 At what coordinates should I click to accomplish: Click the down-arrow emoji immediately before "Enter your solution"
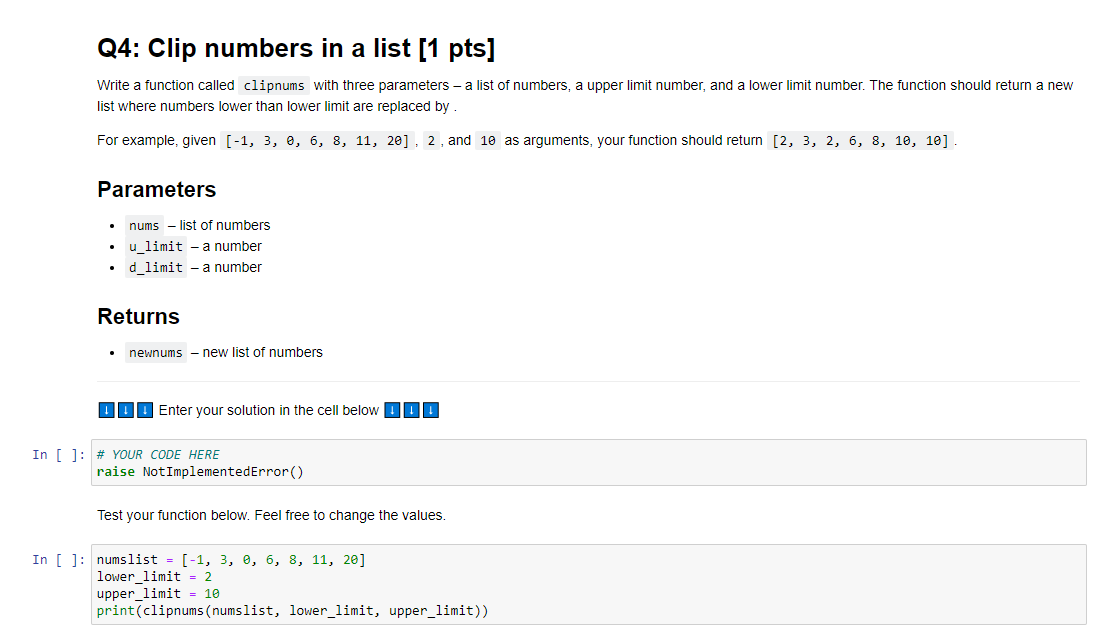tap(145, 411)
